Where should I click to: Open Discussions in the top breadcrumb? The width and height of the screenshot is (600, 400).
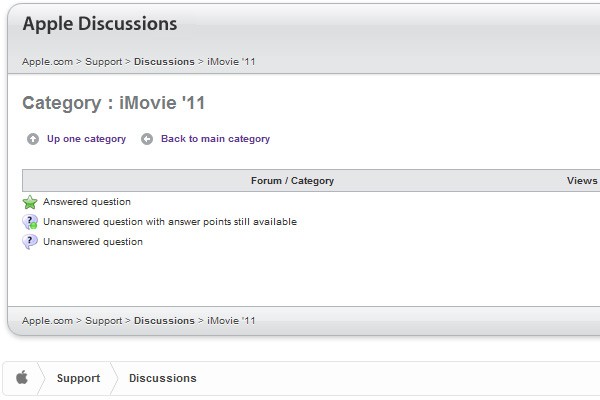click(164, 61)
